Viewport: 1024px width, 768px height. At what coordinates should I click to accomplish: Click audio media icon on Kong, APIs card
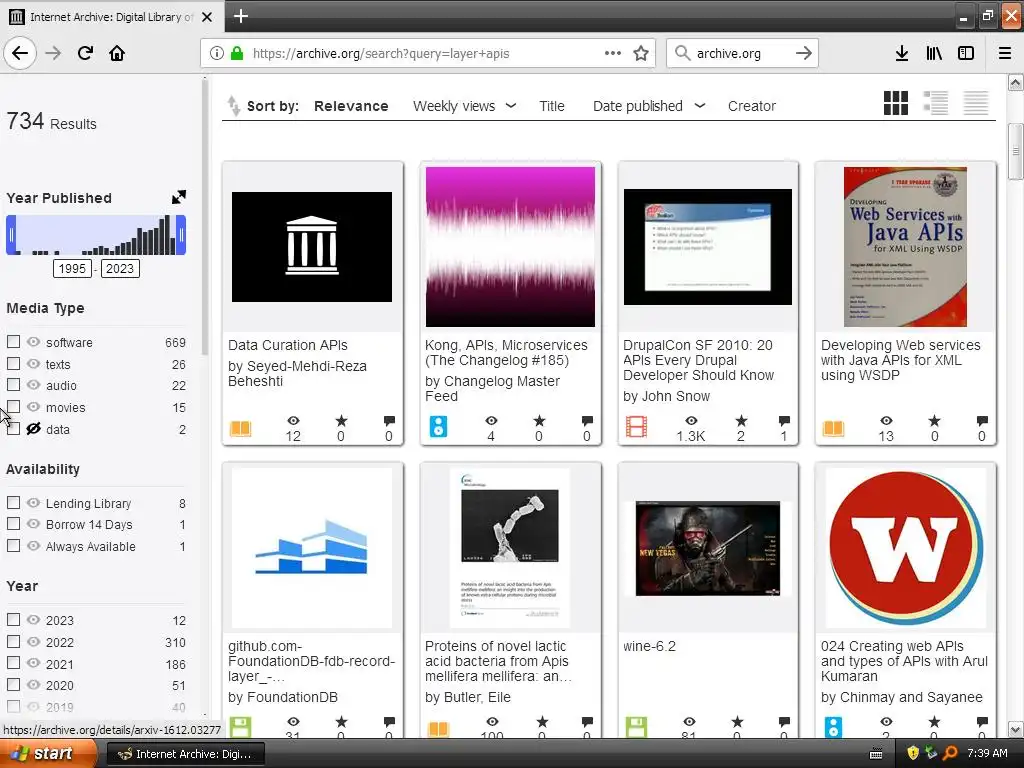(438, 426)
